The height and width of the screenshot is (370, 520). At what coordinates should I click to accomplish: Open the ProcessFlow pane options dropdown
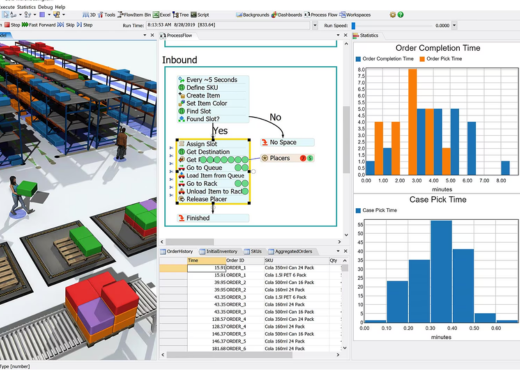tap(338, 35)
